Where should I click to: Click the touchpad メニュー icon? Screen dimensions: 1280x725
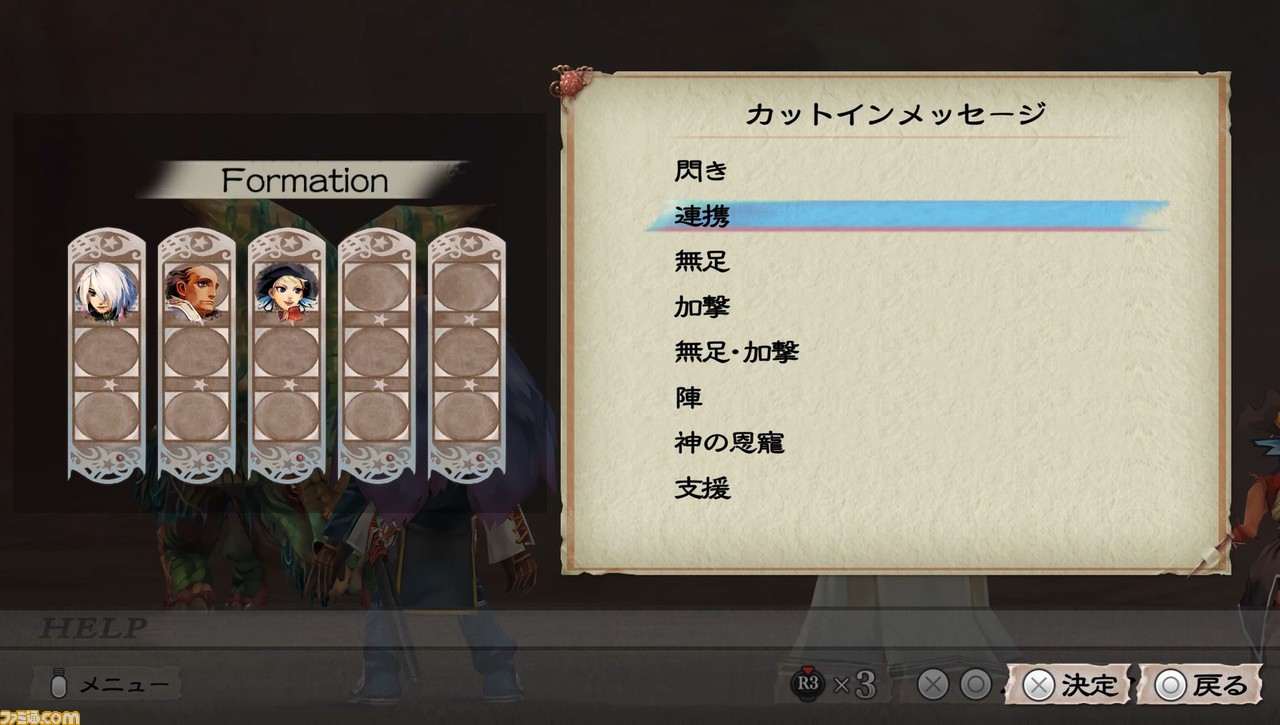point(59,685)
